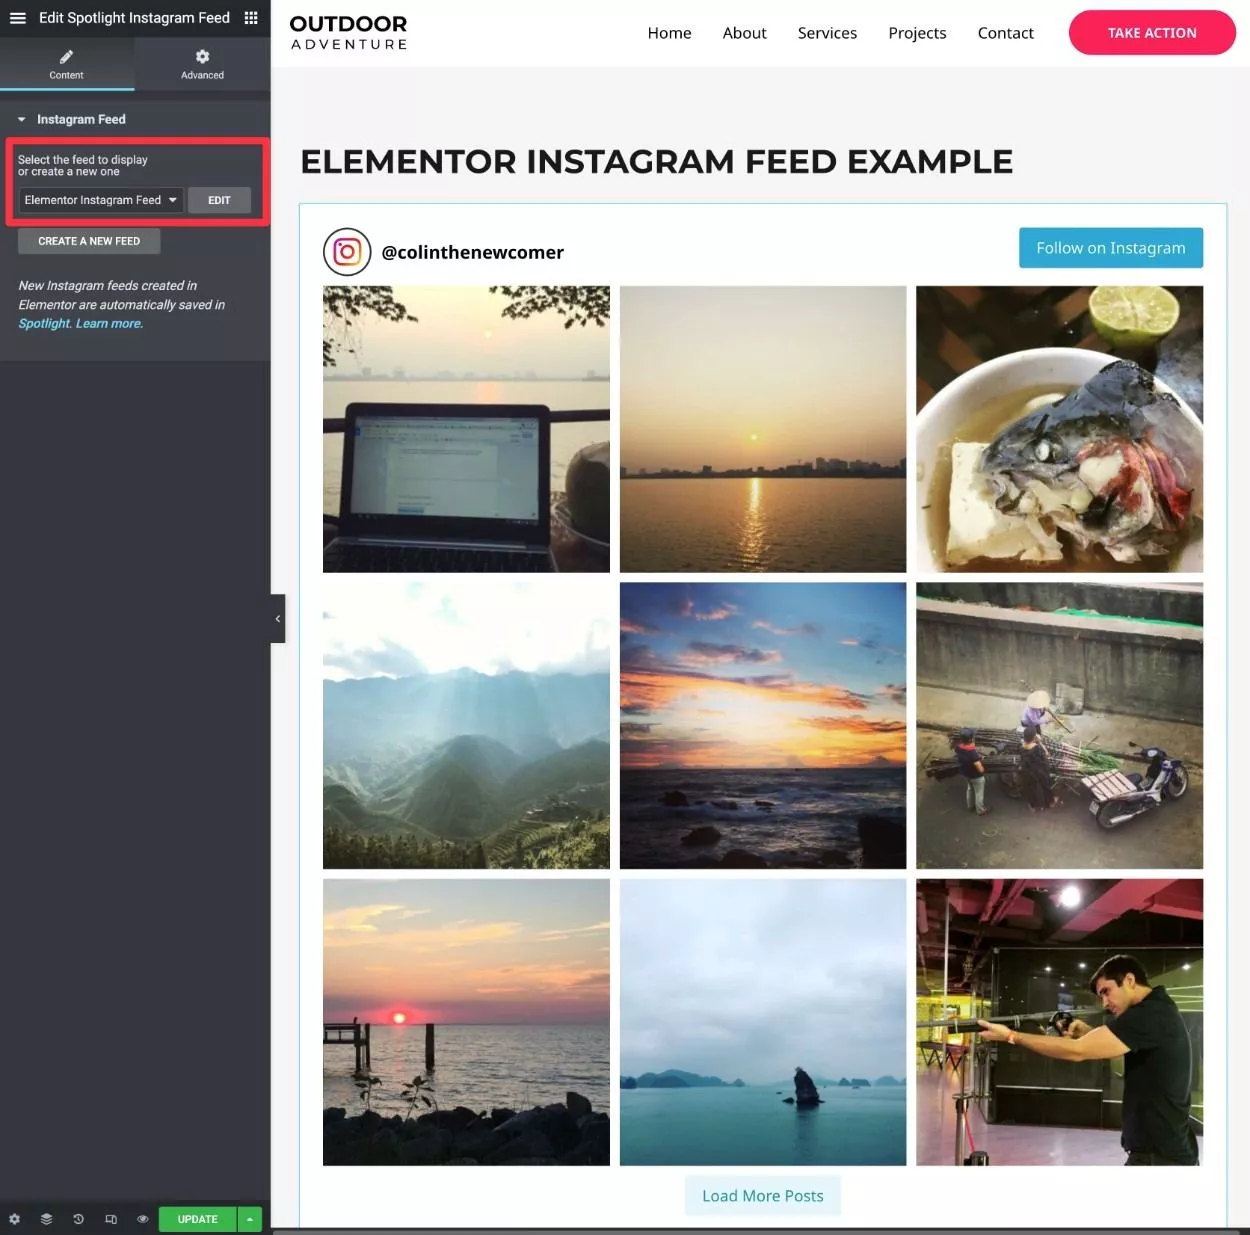This screenshot has width=1250, height=1235.
Task: Open the Navigator layers icon
Action: pyautogui.click(x=46, y=1219)
